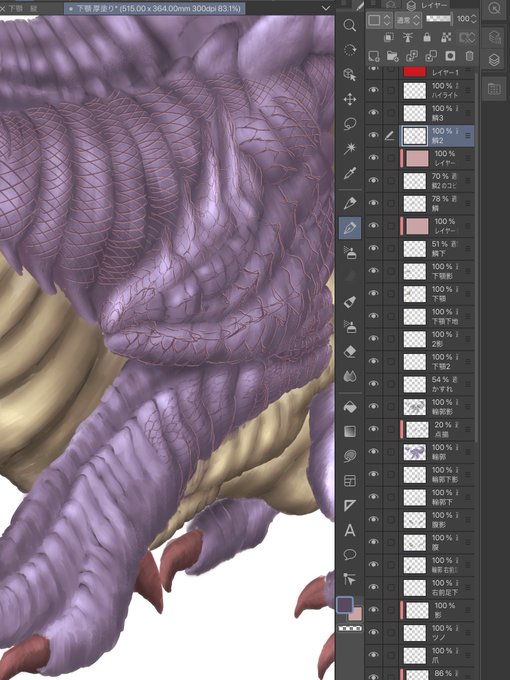Select the Eyedropper tool
510x680 pixels.
(x=350, y=173)
